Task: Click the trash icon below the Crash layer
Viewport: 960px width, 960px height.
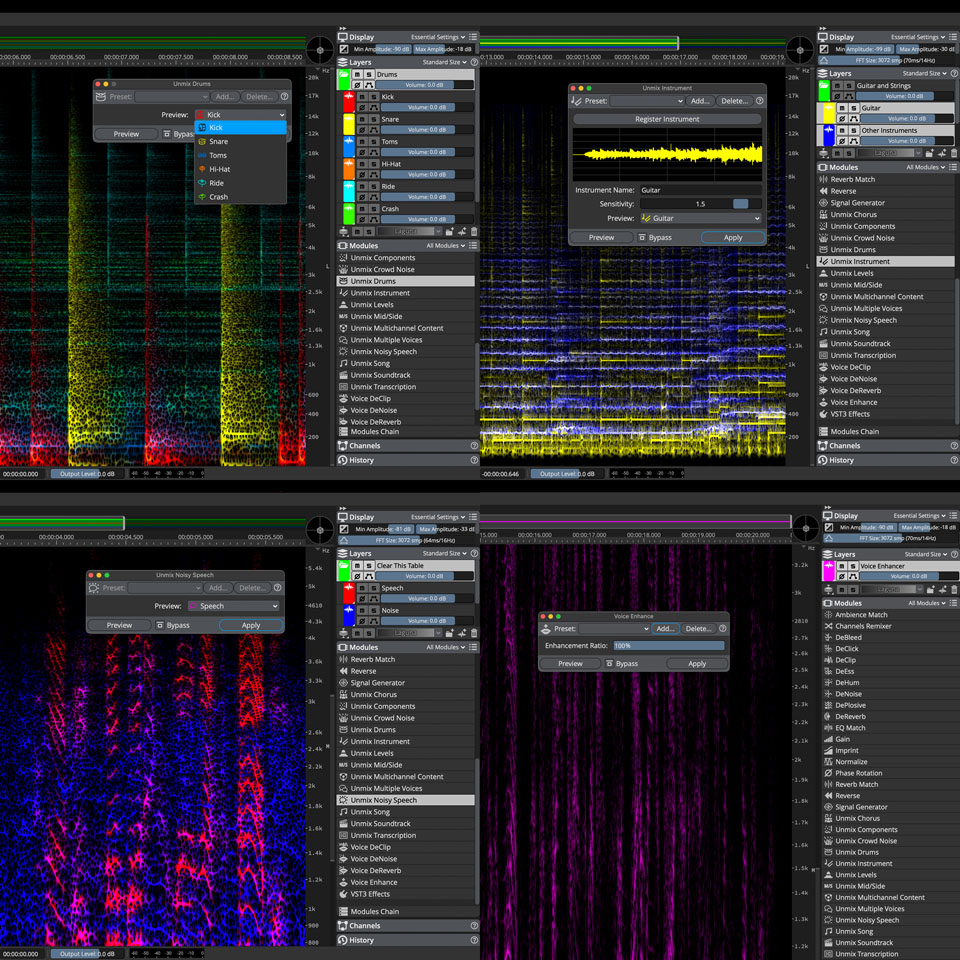Action: 473,231
